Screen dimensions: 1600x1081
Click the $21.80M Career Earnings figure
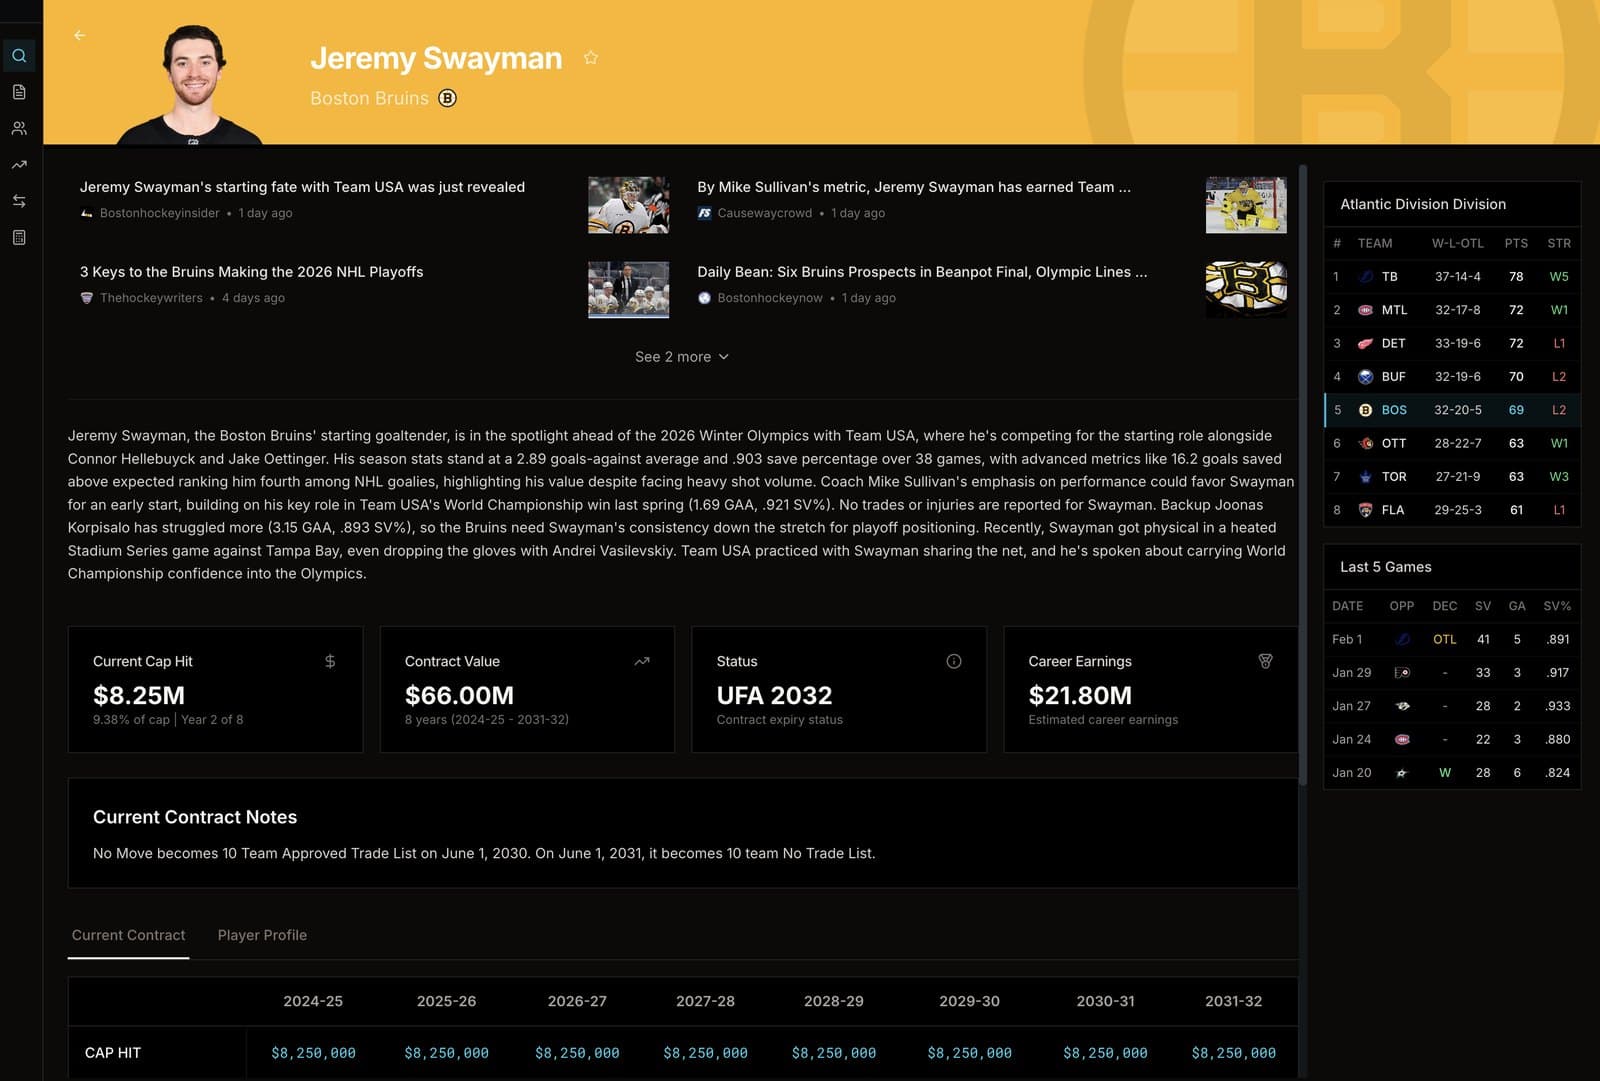[x=1080, y=695]
